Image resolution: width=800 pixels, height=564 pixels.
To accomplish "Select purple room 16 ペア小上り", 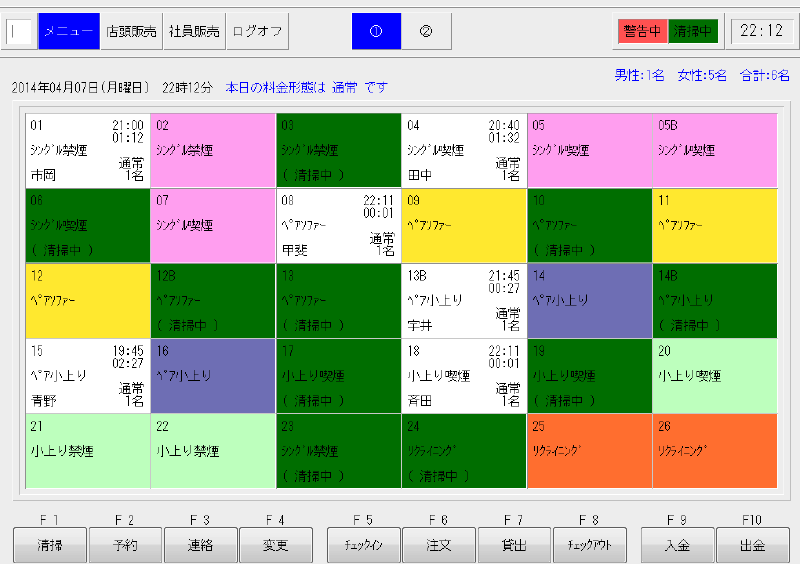I will (213, 376).
